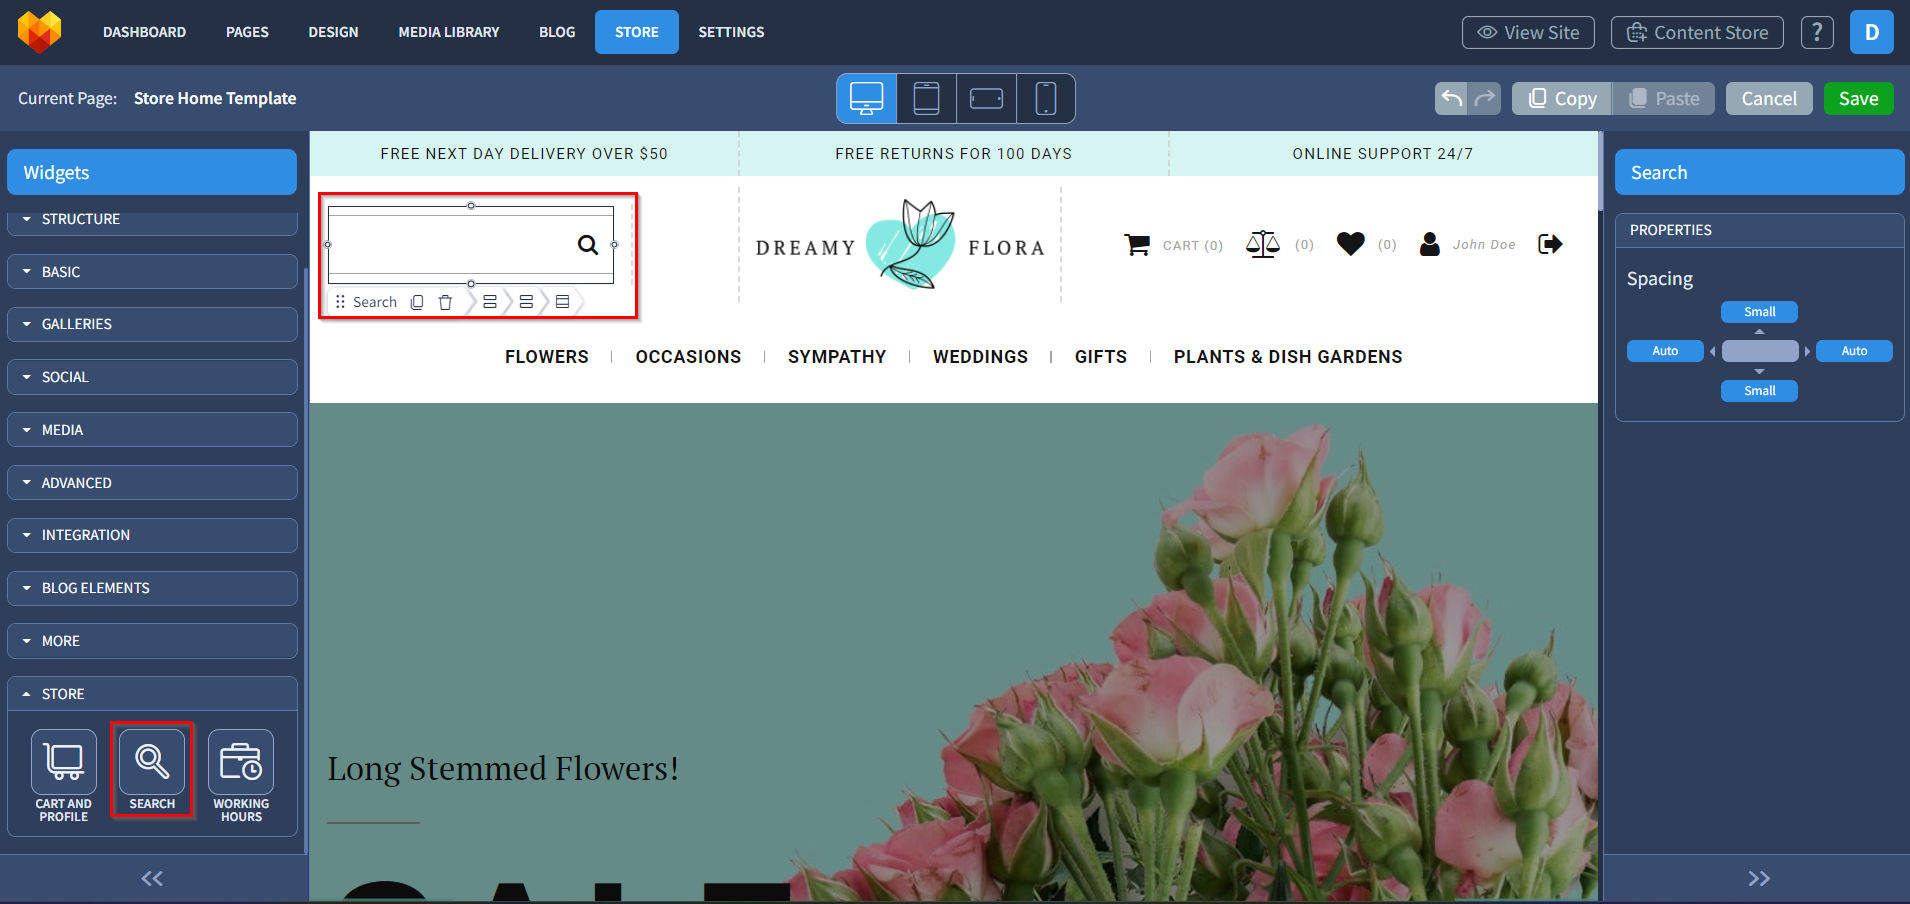Expand the Advanced widget group
The width and height of the screenshot is (1910, 904).
[152, 483]
